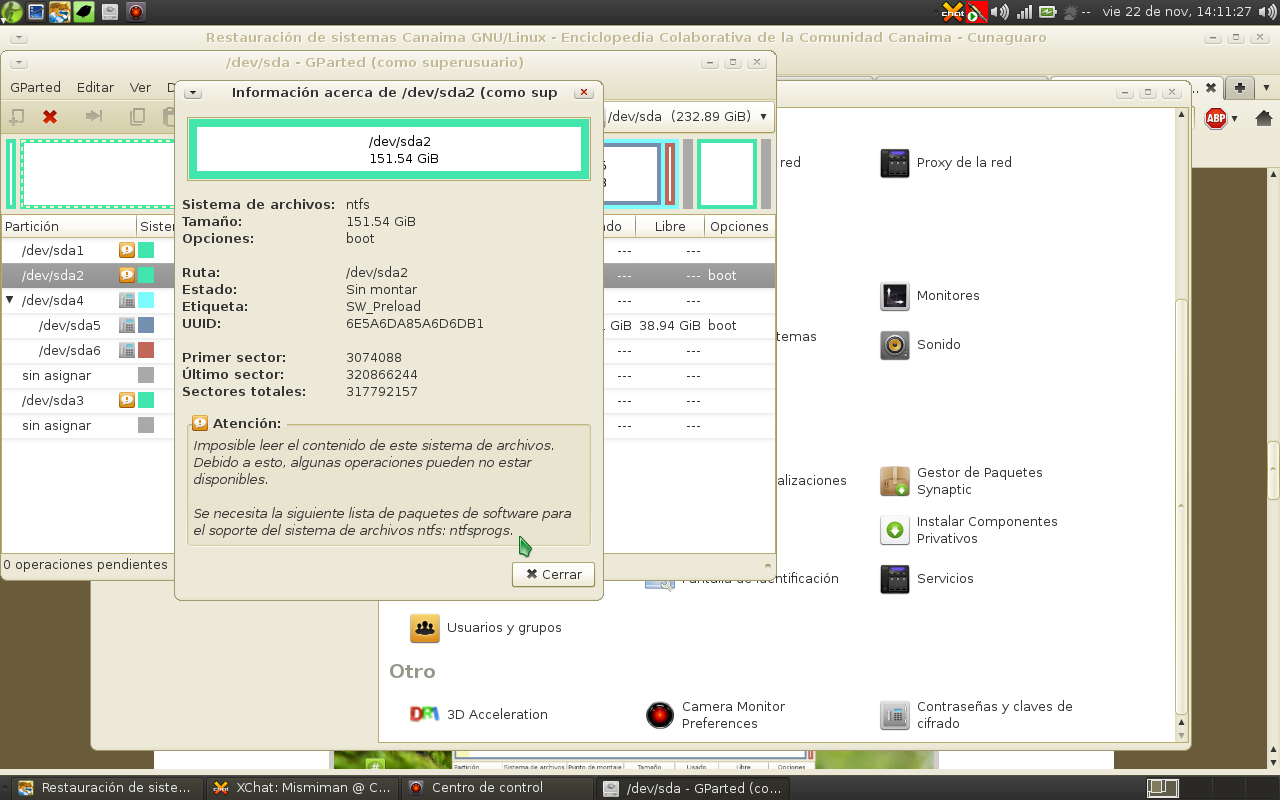
Task: Collapse the /dev/sda4 extended partition tree
Action: [x=10, y=300]
